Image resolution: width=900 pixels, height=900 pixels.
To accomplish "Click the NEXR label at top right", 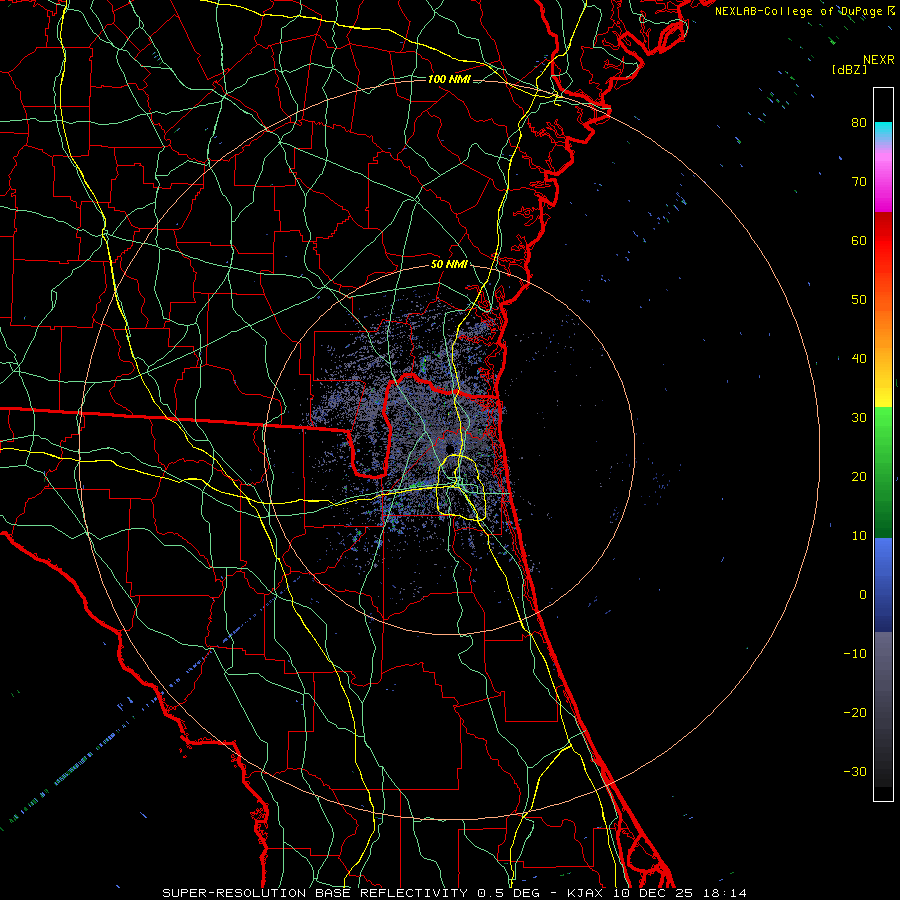I will [x=879, y=60].
